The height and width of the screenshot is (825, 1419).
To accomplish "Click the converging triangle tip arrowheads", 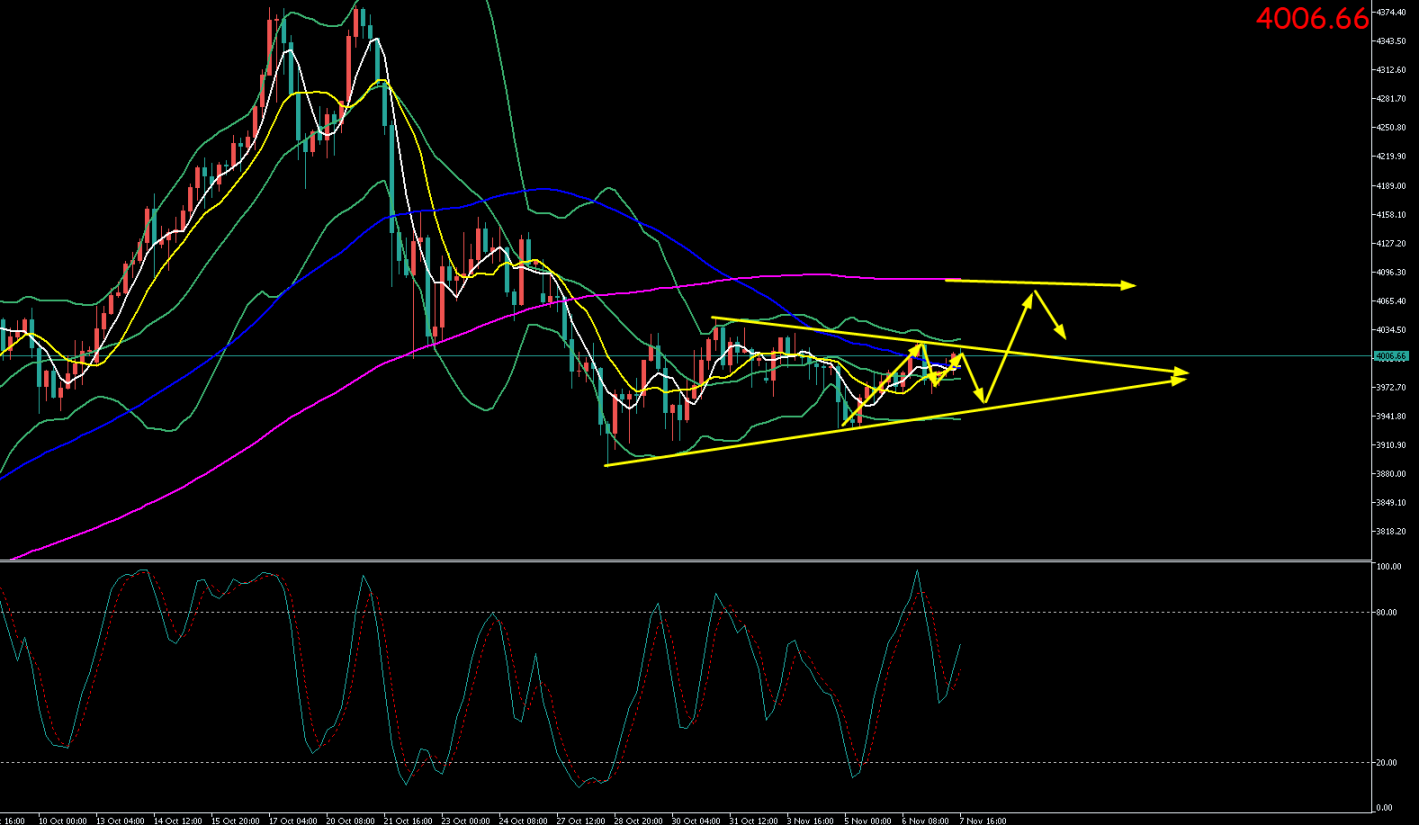I will point(1180,376).
